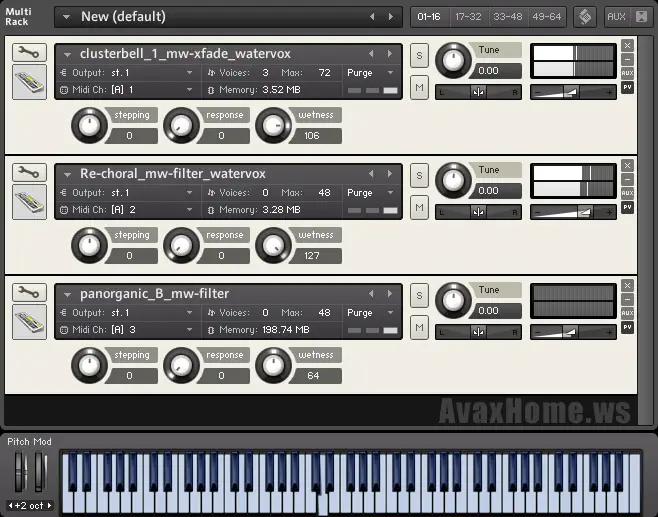Remove Re-choral instrument with its X button
Viewport: 658px width, 517px height.
click(627, 165)
